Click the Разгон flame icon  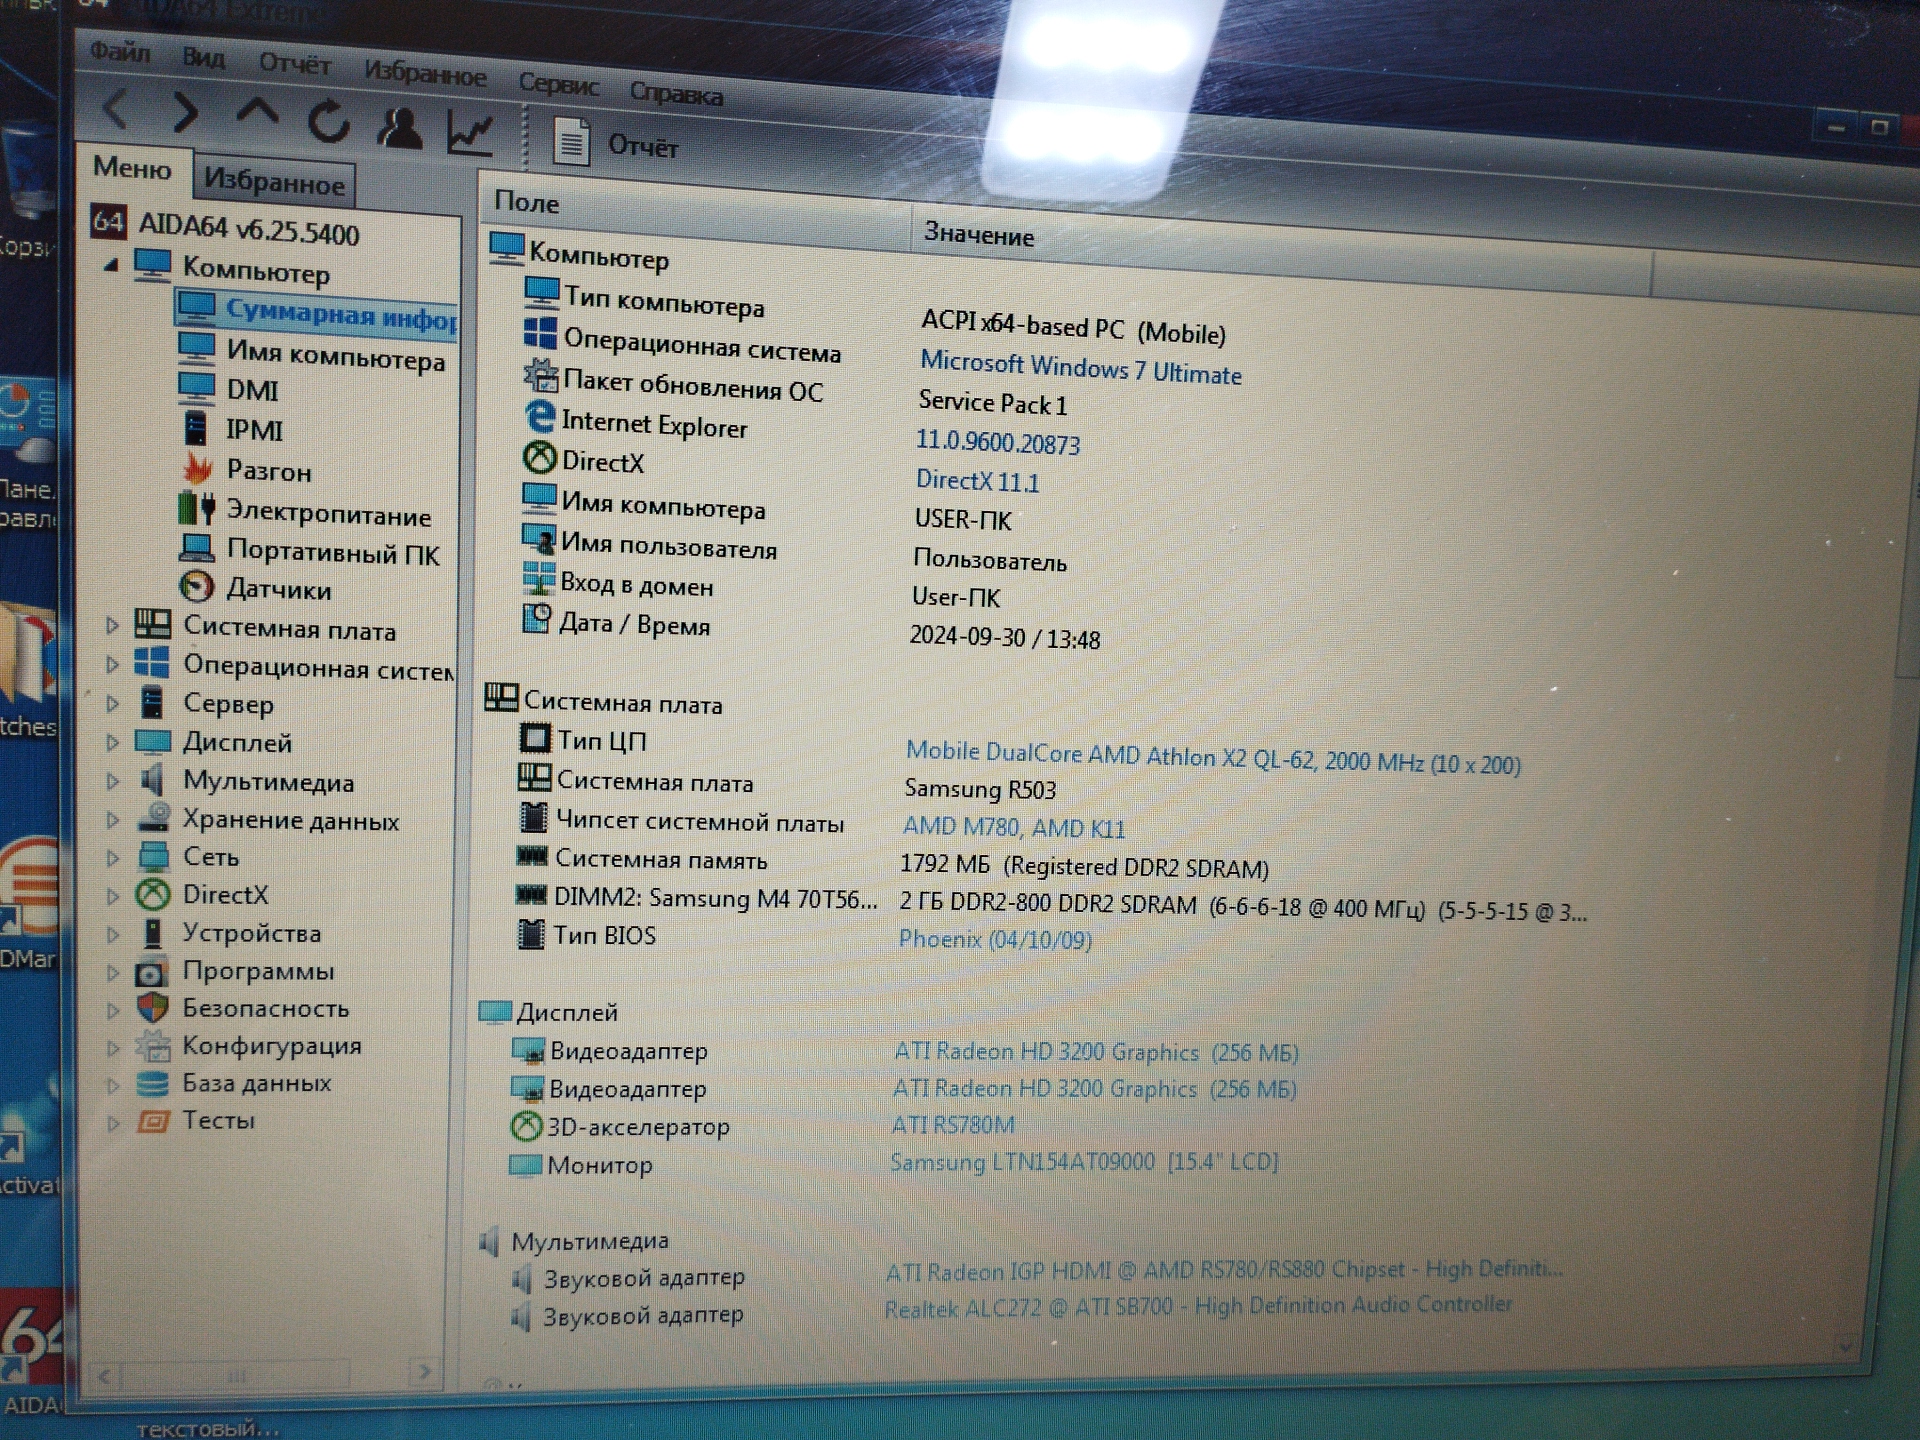(x=197, y=467)
